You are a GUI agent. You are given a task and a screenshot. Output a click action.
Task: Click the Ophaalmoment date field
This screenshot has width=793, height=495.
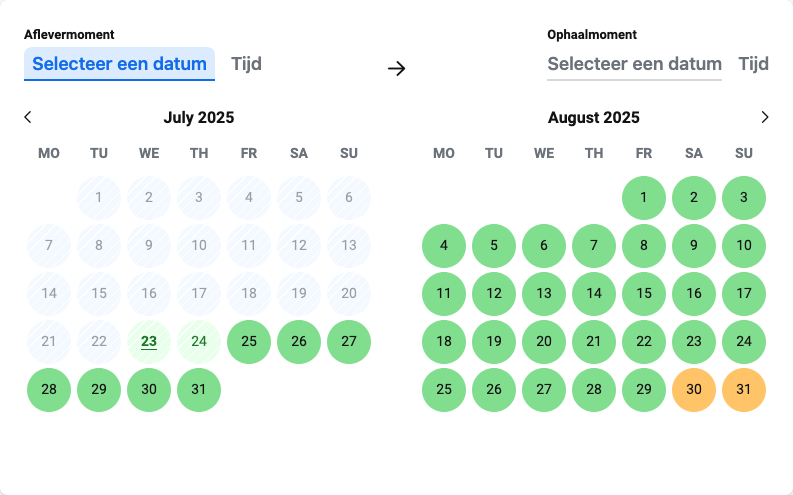[x=634, y=64]
